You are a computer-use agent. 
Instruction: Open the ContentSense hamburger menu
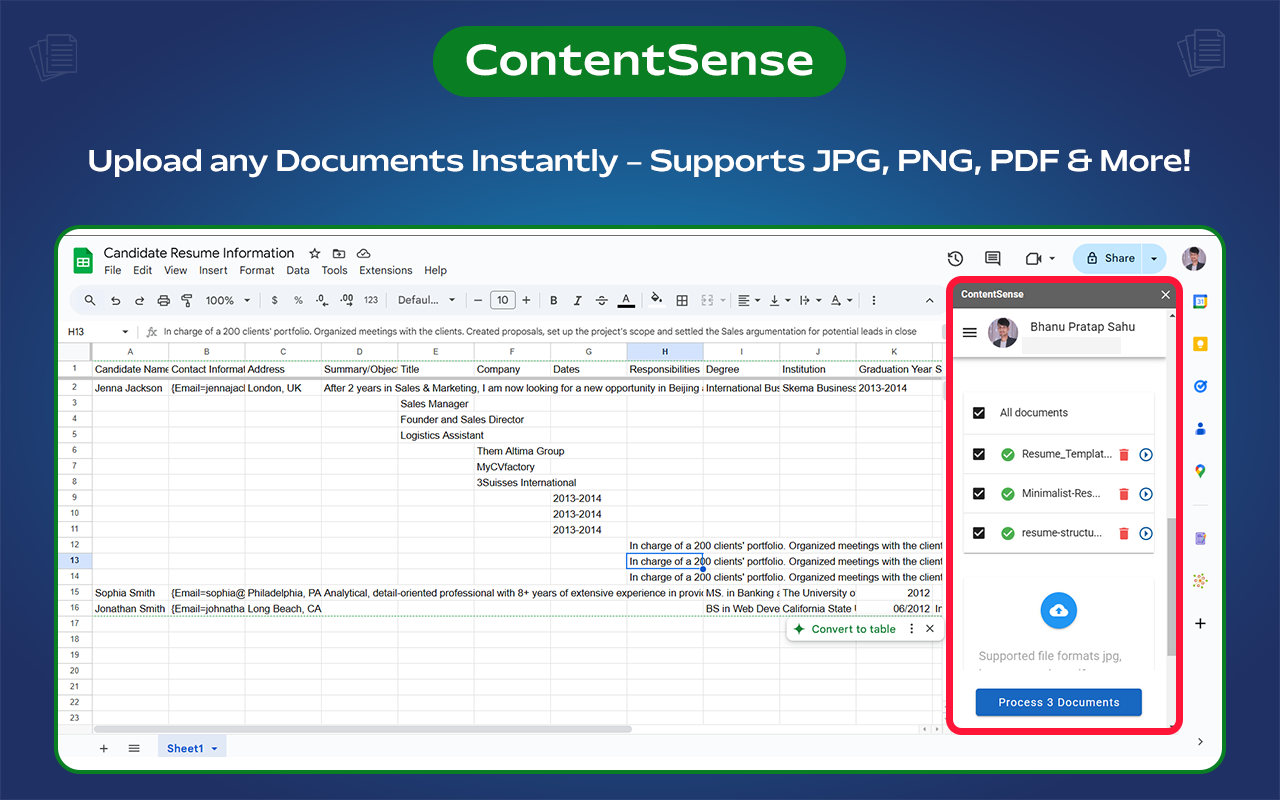click(x=969, y=333)
